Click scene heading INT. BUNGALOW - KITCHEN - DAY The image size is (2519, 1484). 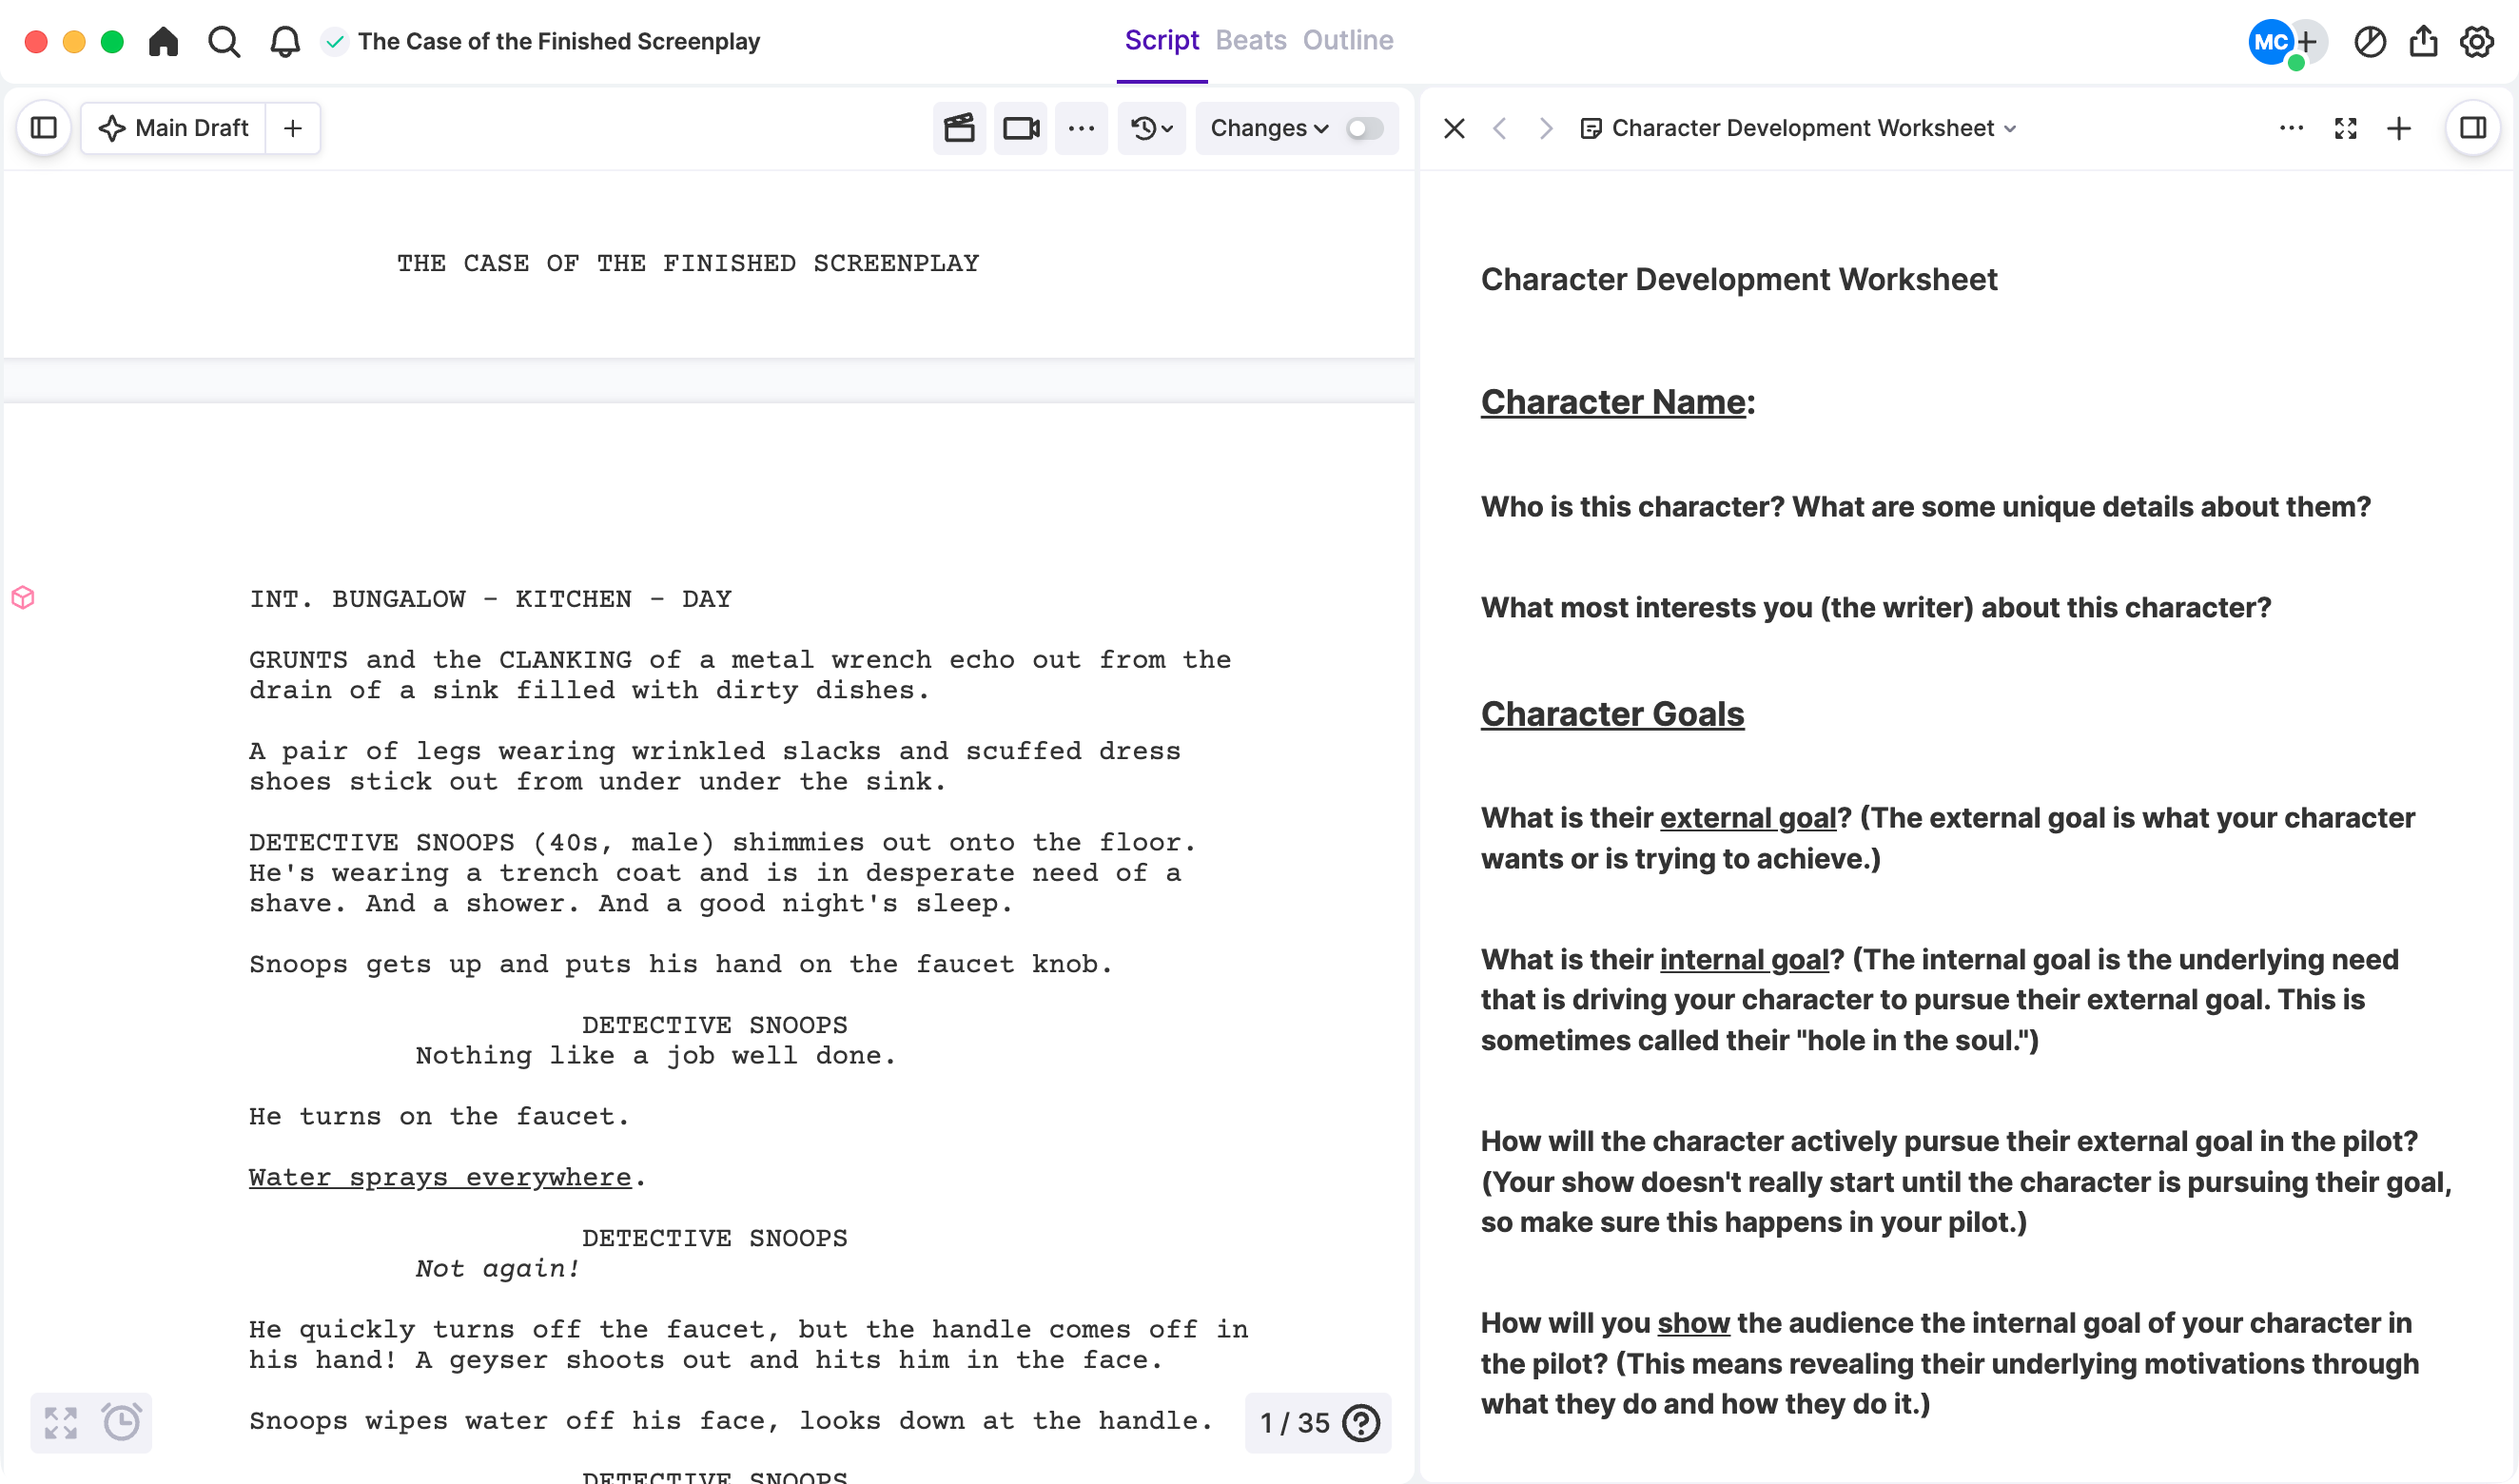pyautogui.click(x=491, y=599)
